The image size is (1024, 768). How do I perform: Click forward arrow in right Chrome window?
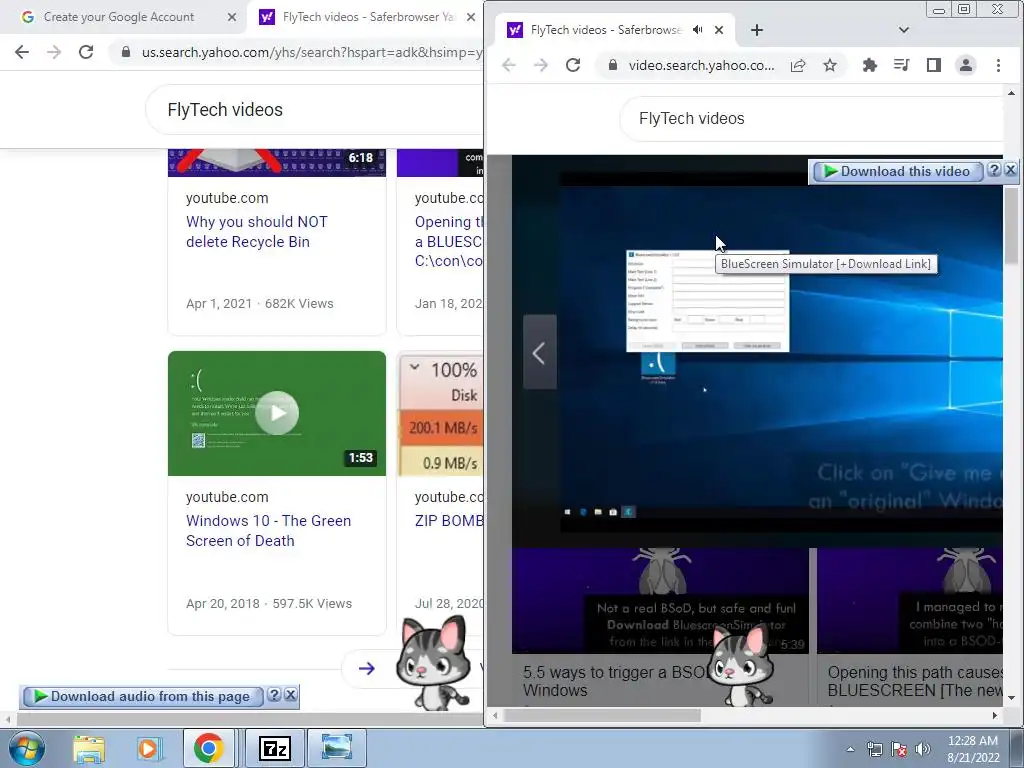coord(541,65)
